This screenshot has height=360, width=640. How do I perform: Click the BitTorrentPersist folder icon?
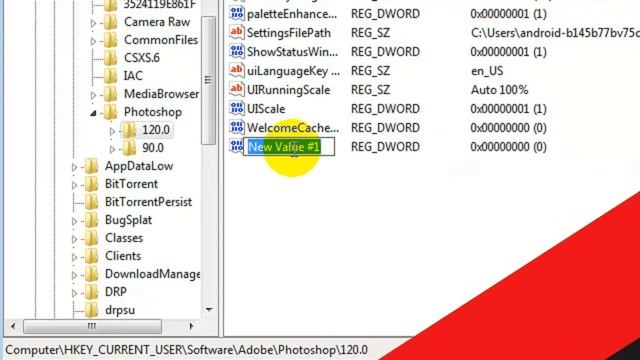[x=91, y=202]
